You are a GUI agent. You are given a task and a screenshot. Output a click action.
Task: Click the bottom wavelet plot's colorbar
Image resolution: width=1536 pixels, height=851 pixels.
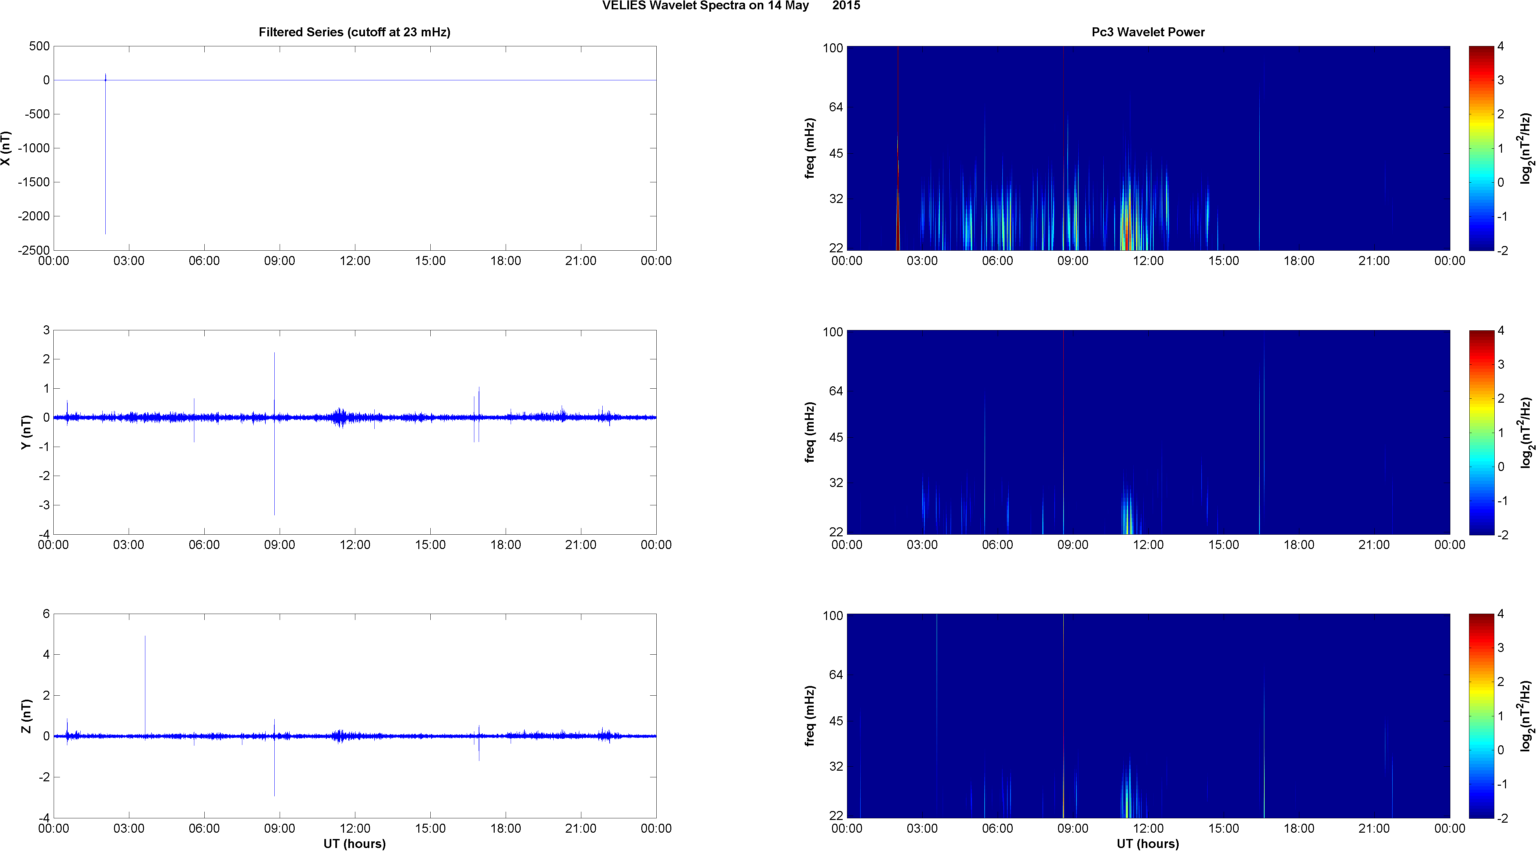(1482, 716)
